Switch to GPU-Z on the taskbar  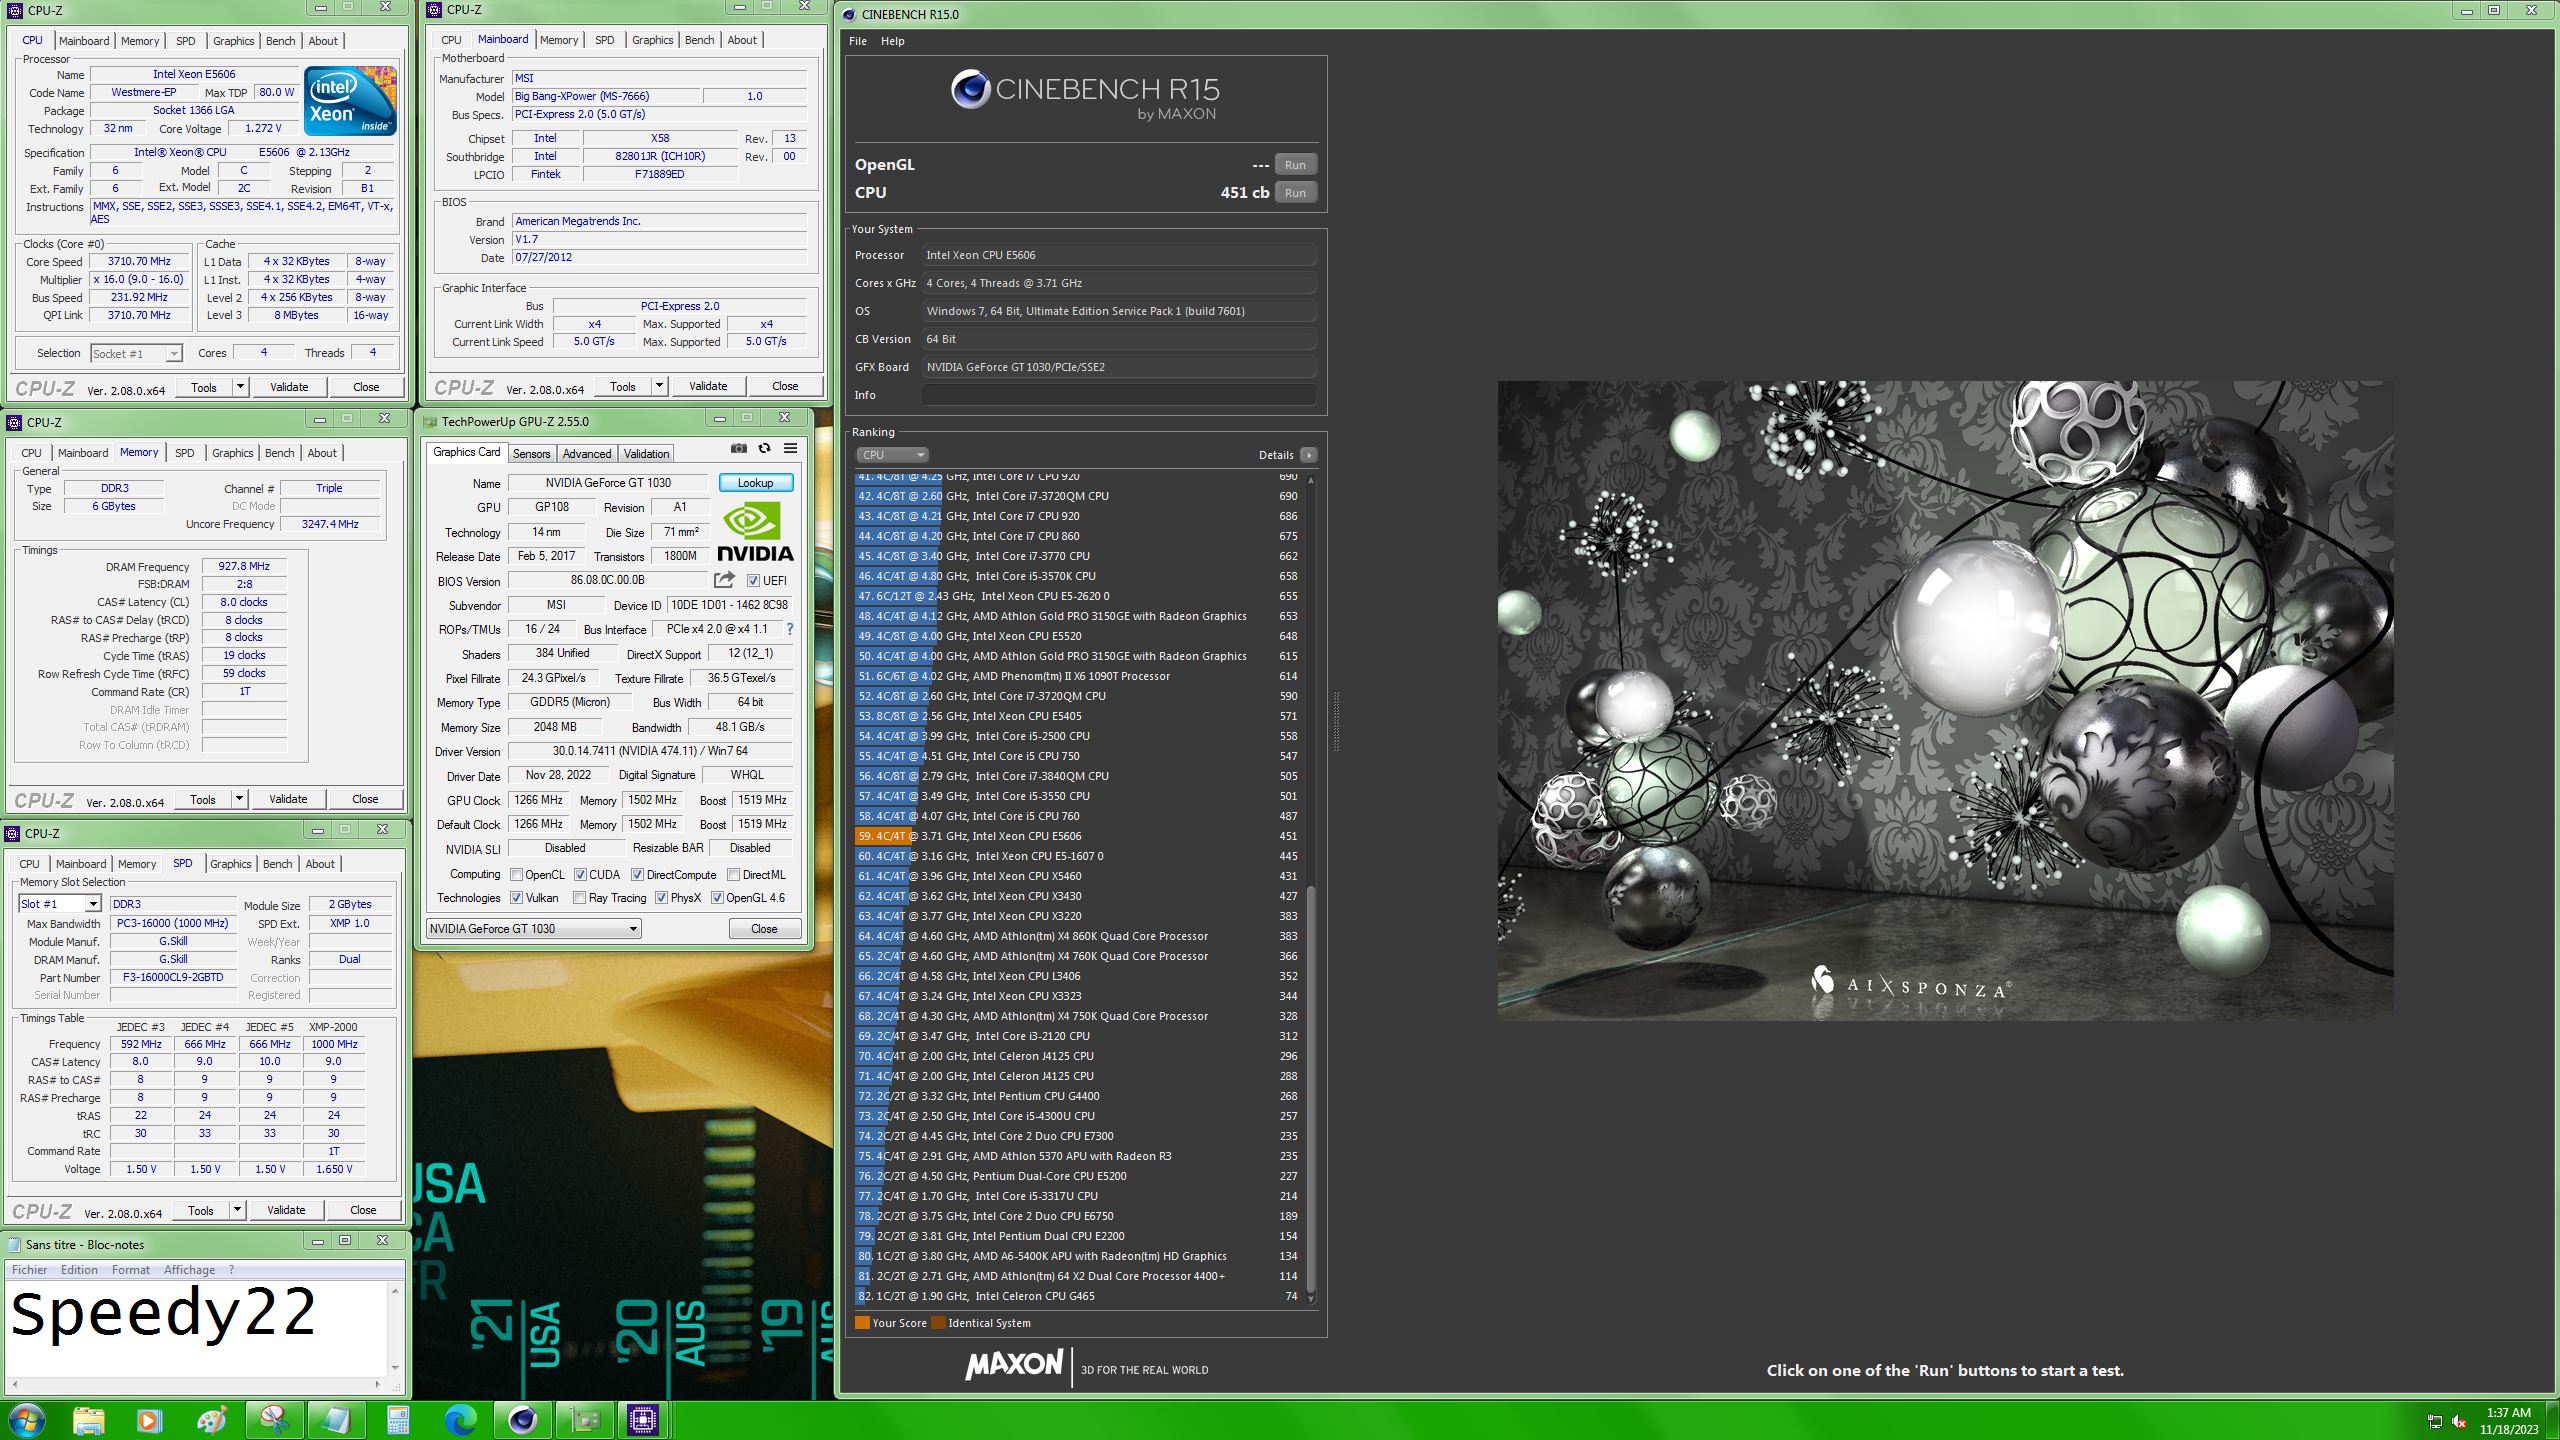click(x=584, y=1420)
